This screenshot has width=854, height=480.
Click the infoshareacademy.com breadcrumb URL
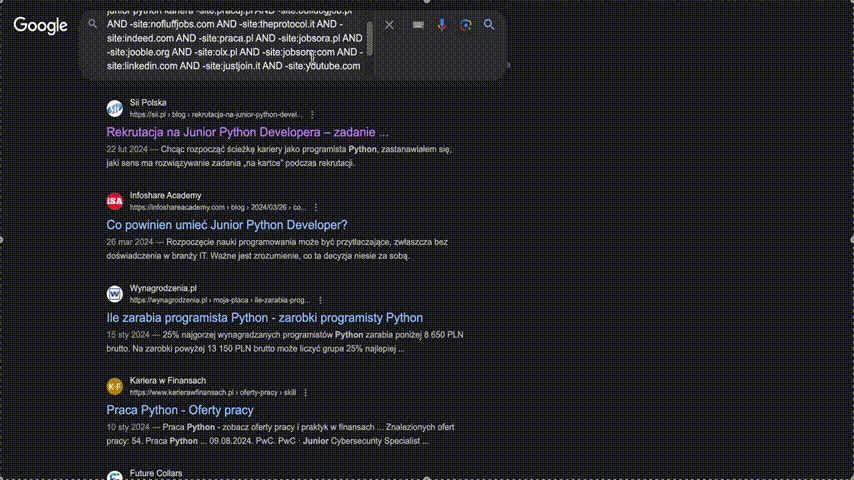click(218, 208)
